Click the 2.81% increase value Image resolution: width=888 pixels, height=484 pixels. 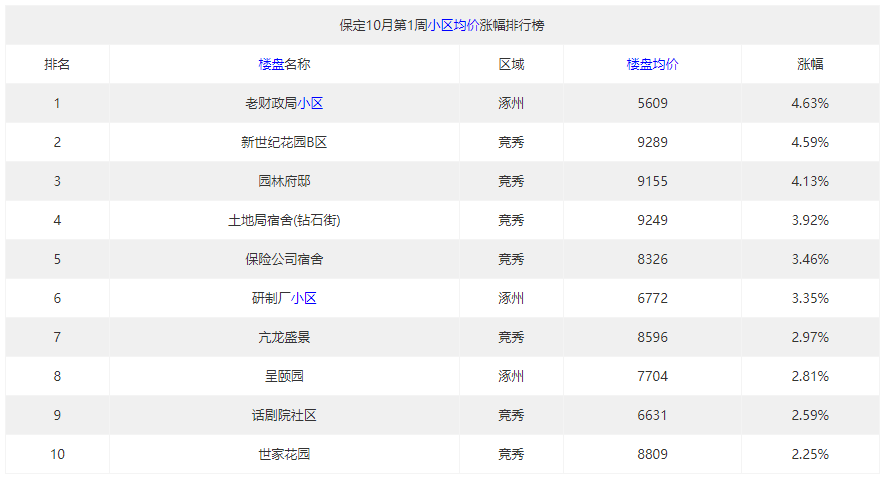tap(810, 377)
